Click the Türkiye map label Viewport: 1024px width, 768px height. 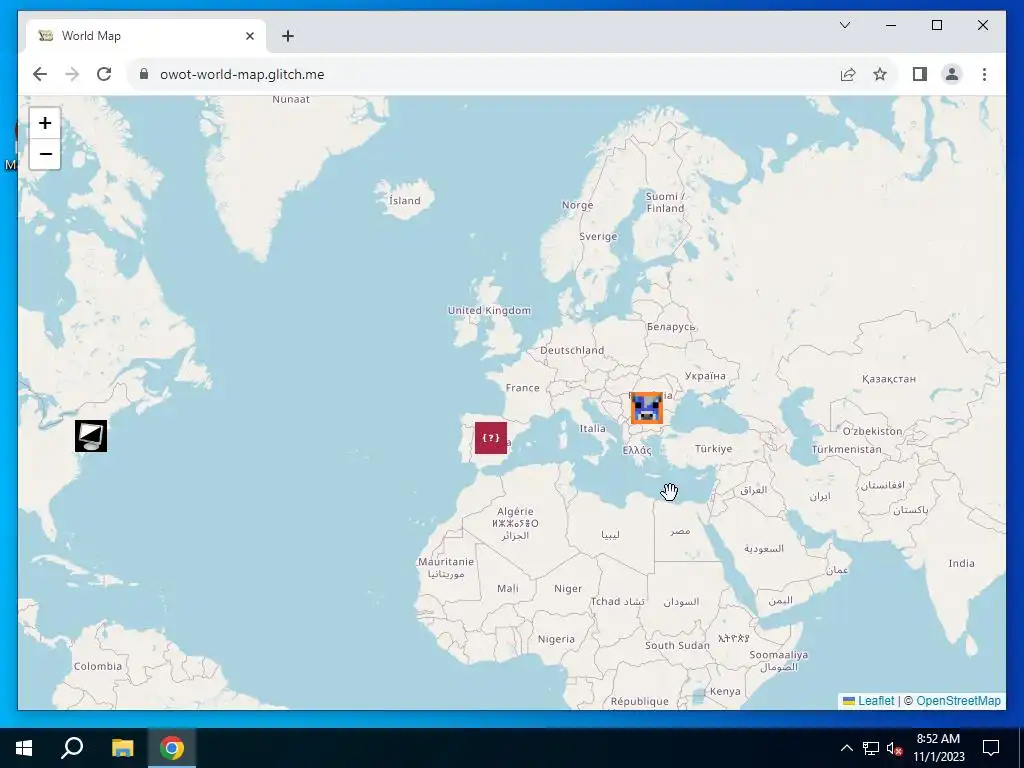(x=713, y=449)
